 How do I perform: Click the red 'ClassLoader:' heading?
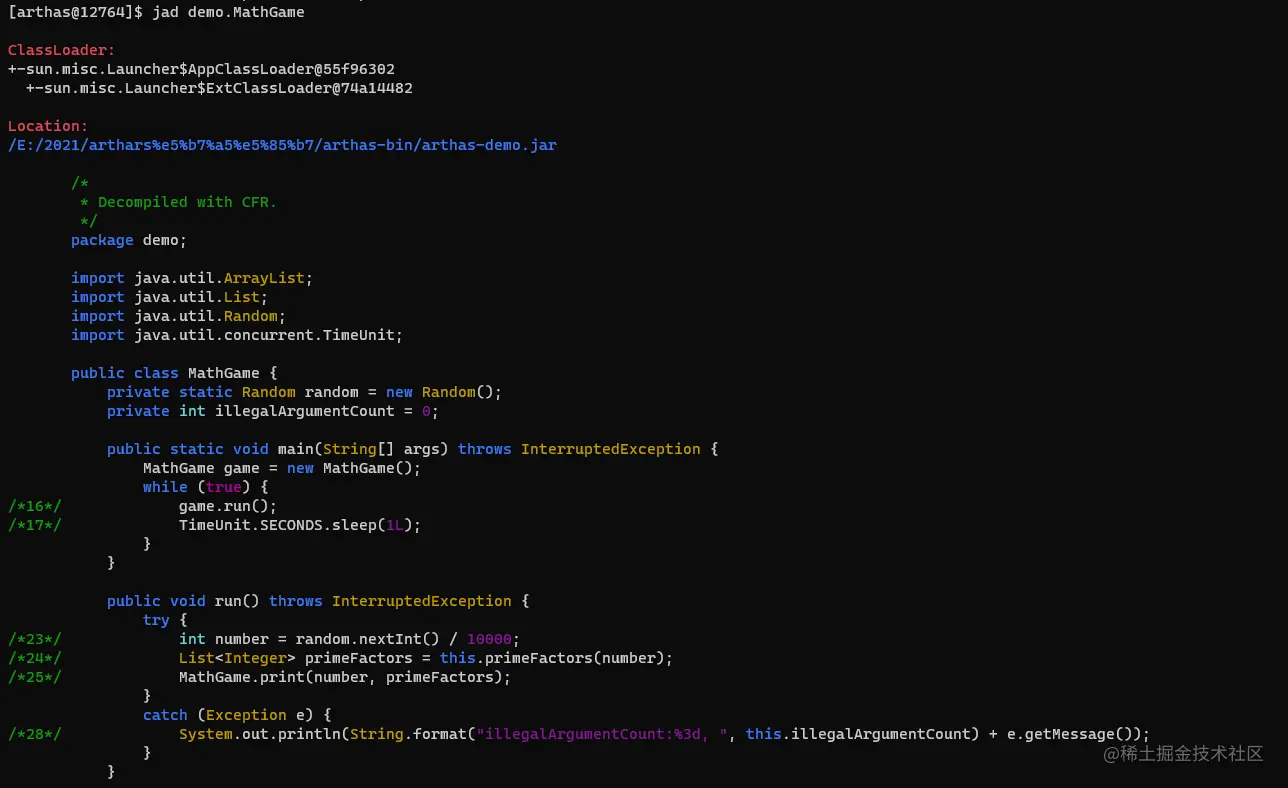(62, 50)
